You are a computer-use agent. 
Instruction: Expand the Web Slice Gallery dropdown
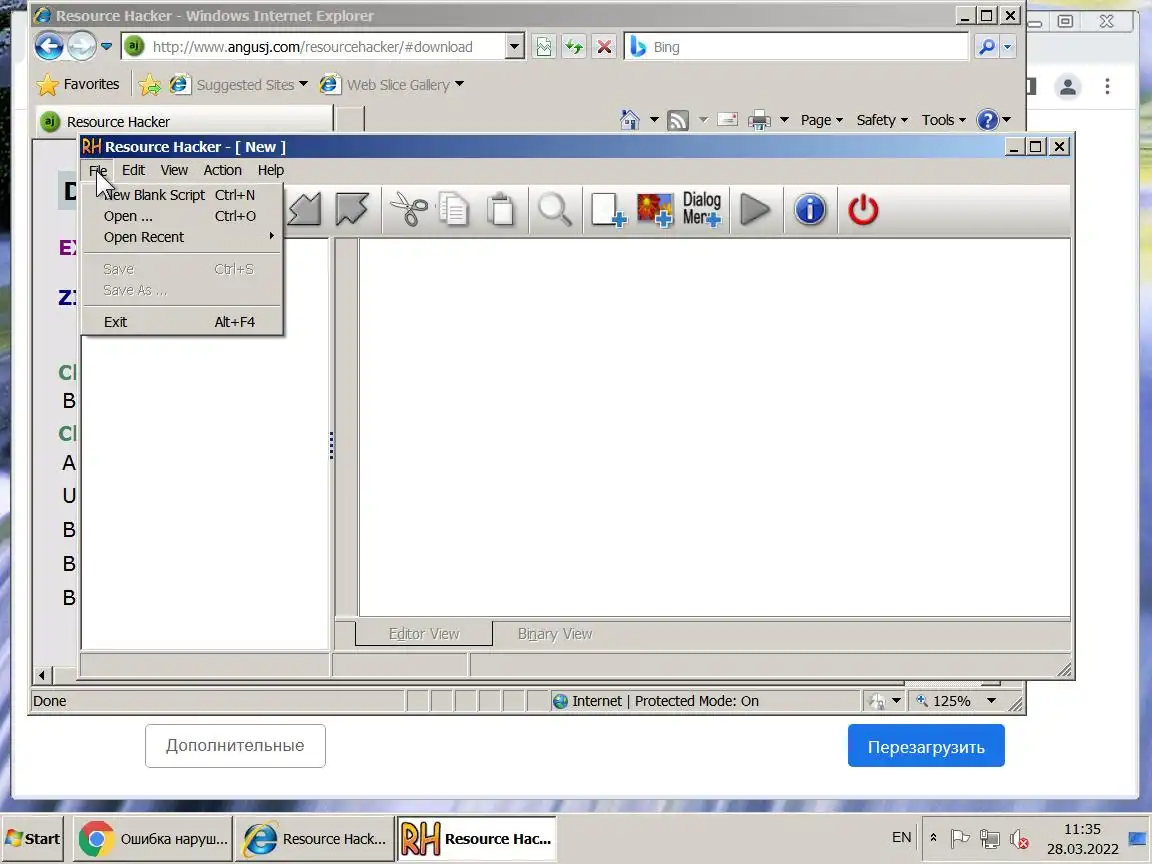(459, 84)
